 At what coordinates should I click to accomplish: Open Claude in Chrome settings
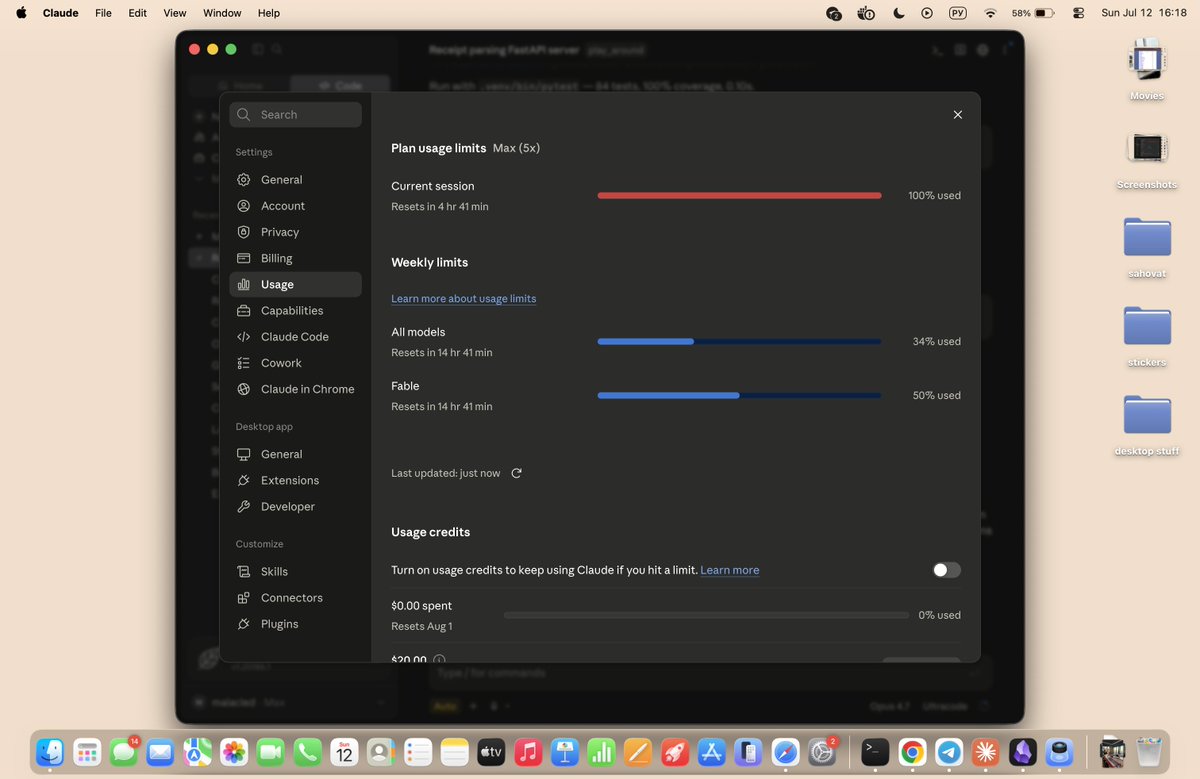click(x=295, y=389)
